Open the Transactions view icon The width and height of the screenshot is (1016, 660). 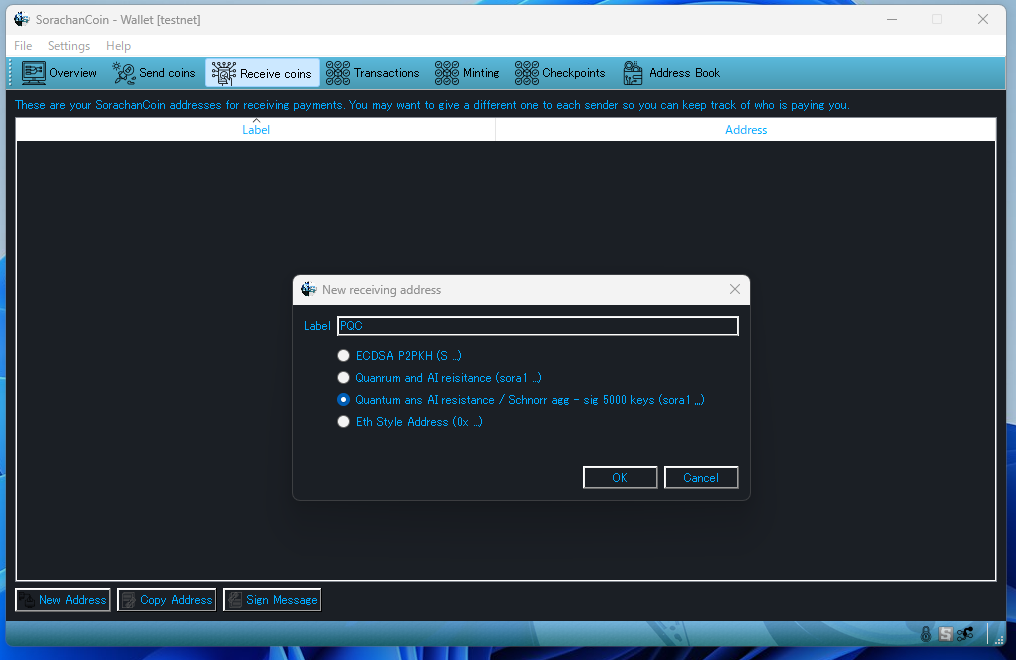click(x=365, y=73)
